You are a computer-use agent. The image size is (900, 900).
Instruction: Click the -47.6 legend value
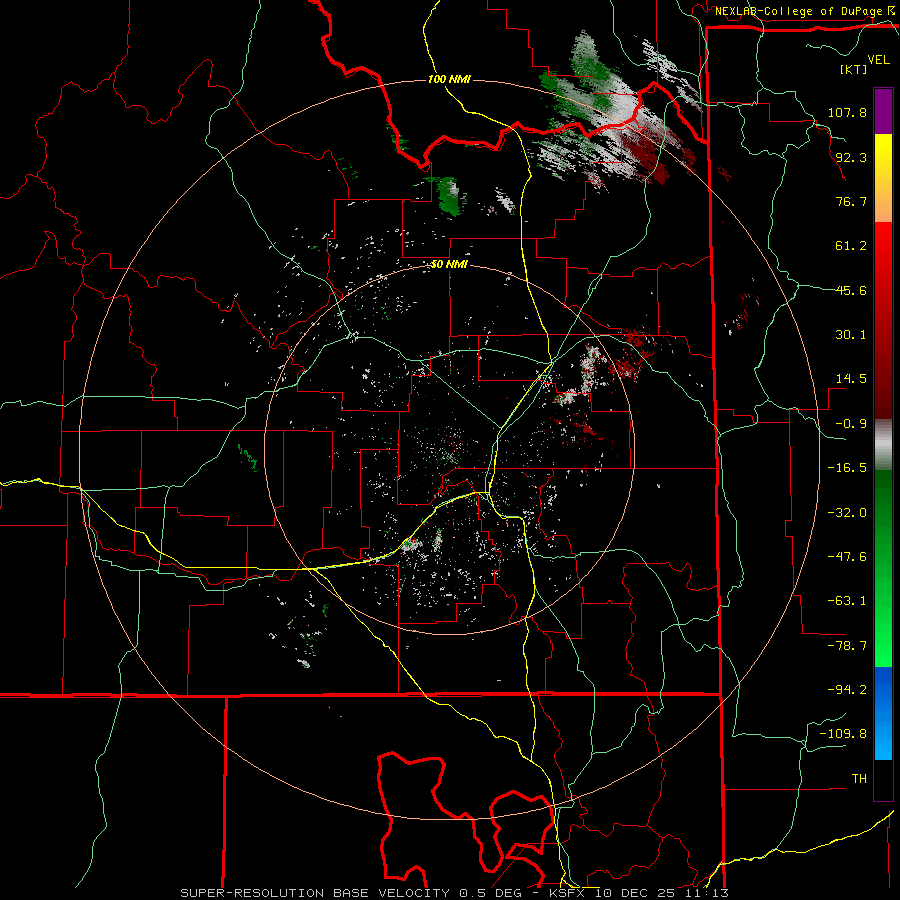(x=847, y=557)
